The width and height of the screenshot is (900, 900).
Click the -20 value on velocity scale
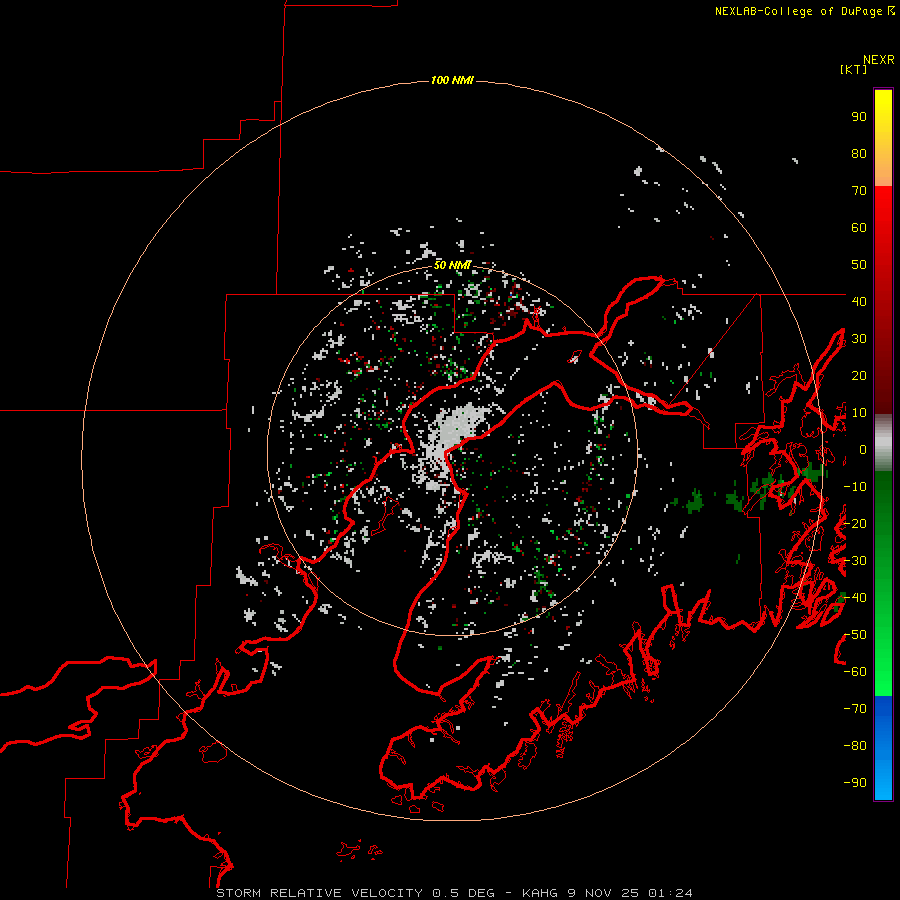[855, 523]
